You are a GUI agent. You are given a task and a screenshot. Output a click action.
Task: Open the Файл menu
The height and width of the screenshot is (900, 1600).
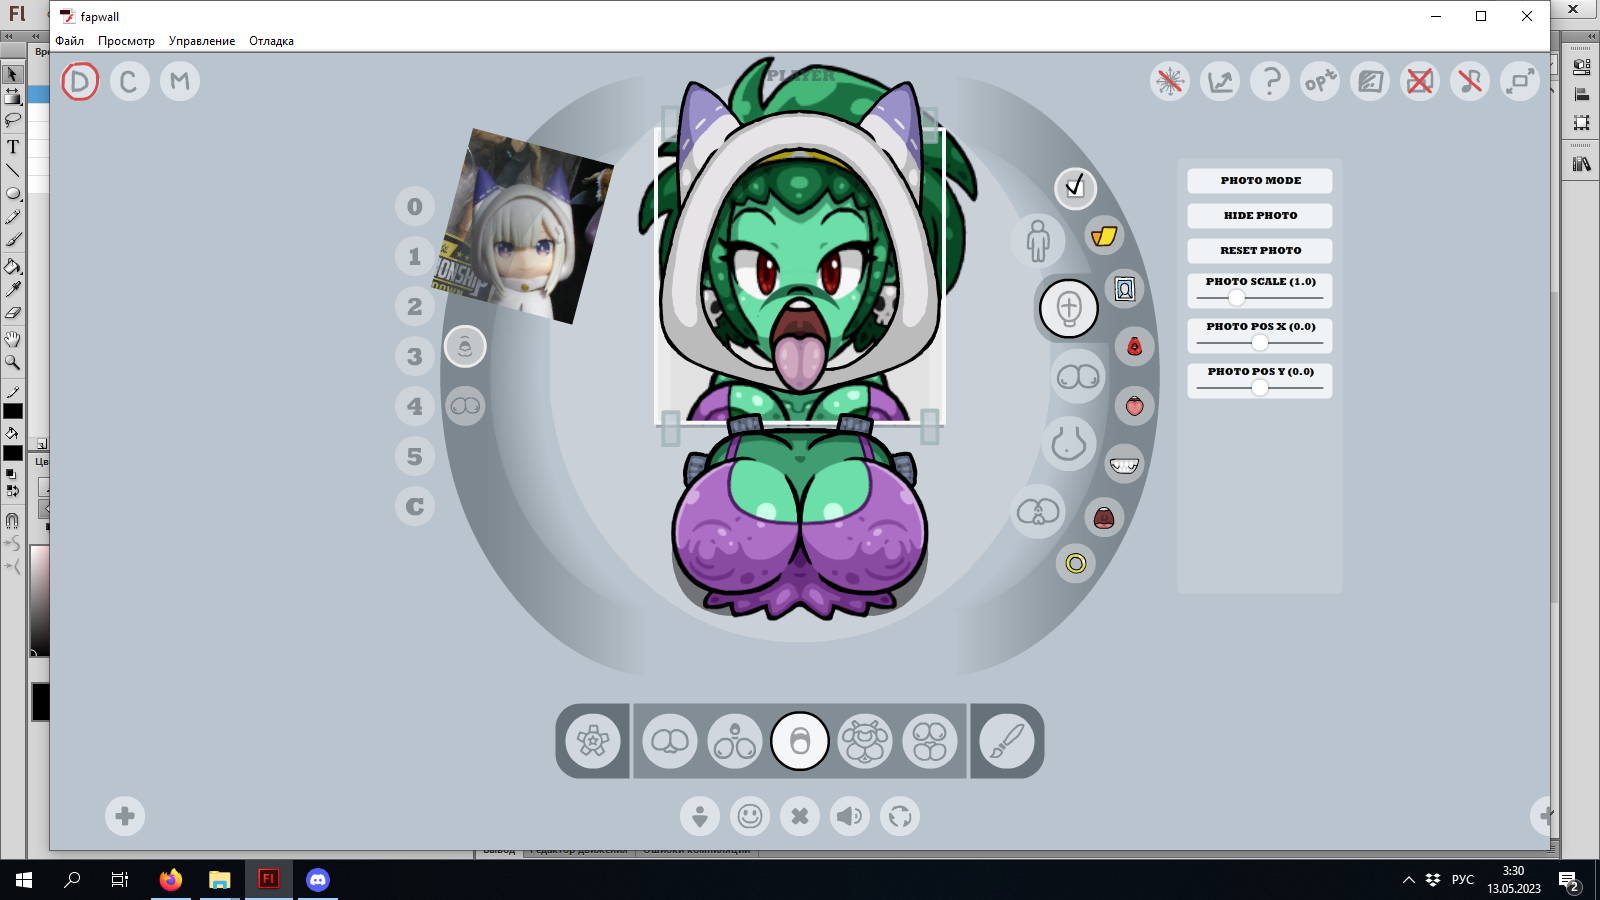(x=70, y=41)
